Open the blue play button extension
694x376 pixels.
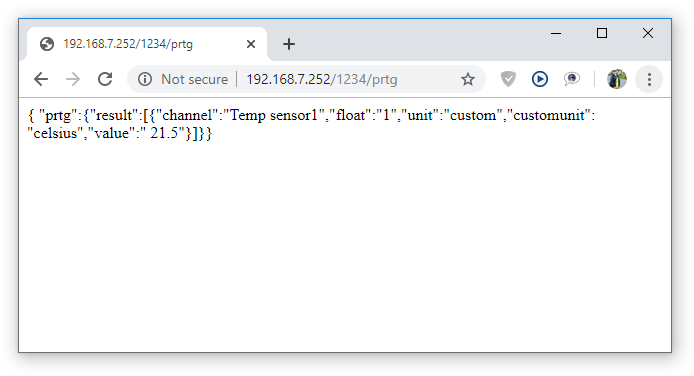click(x=540, y=79)
